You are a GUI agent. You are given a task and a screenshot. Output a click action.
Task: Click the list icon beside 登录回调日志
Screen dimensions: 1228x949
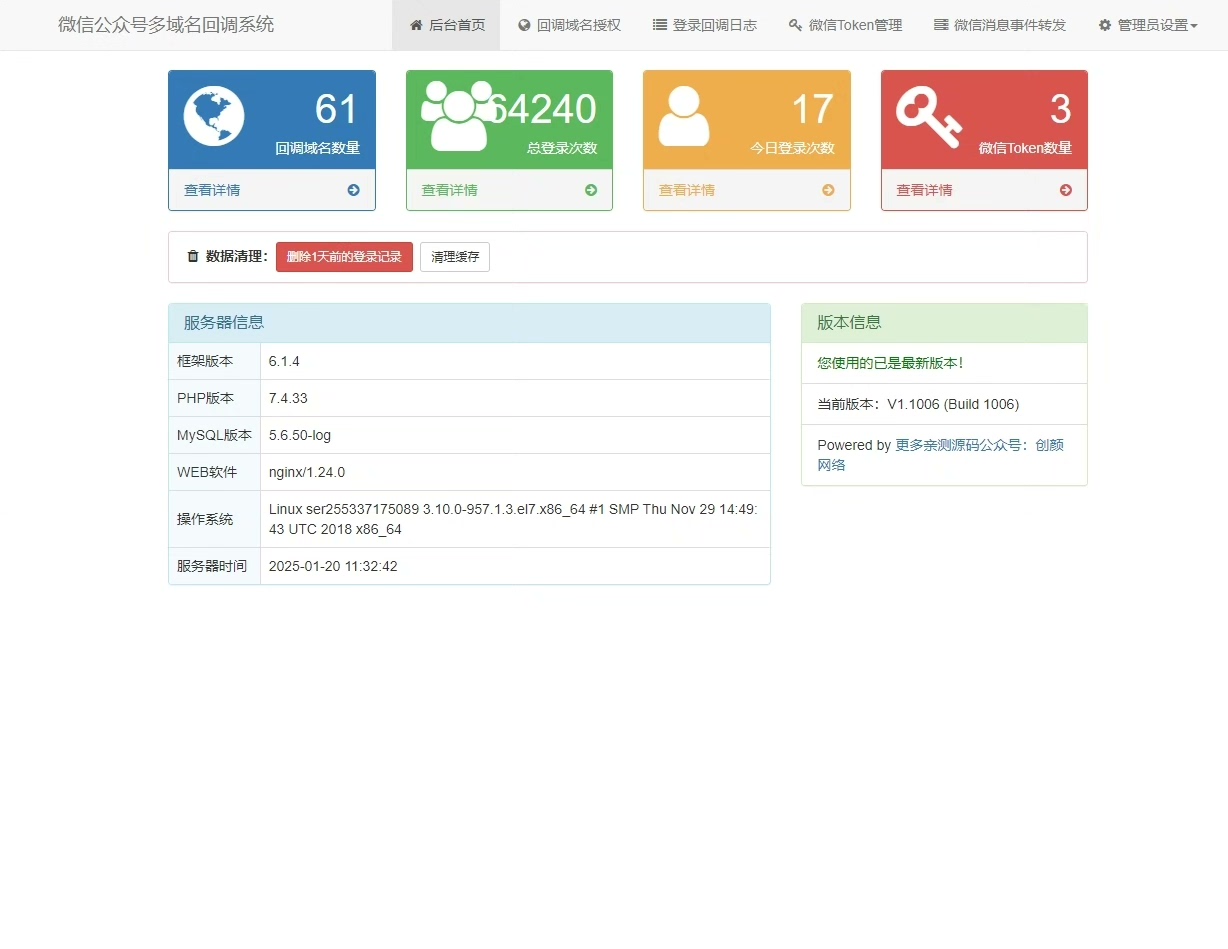pyautogui.click(x=660, y=25)
